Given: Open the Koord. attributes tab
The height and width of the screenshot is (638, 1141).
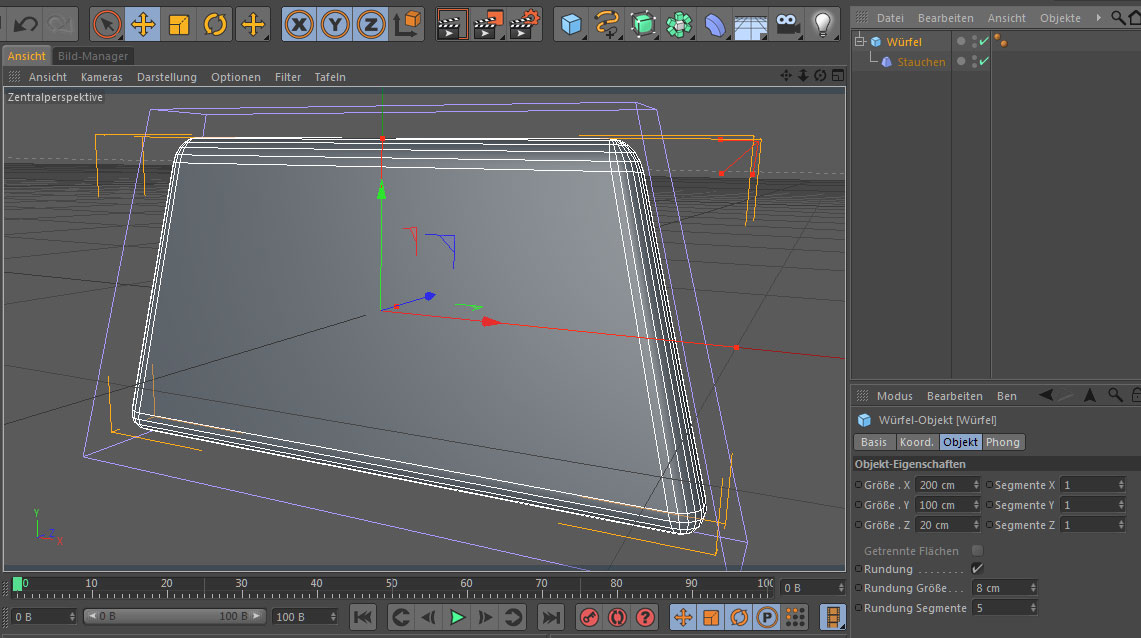Looking at the screenshot, I should 916,442.
